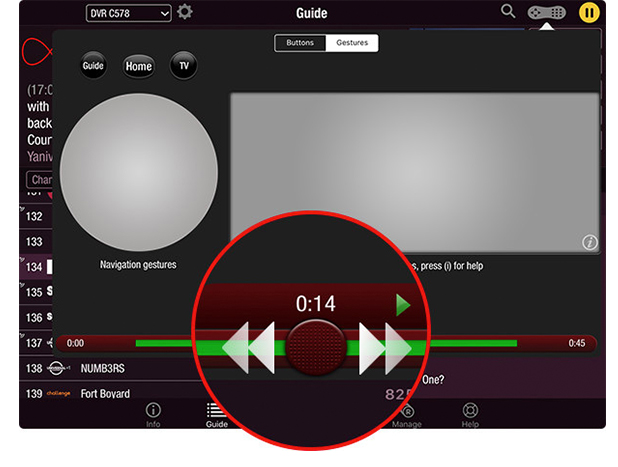Click the rewind double-arrow control
The image size is (618, 467).
(249, 348)
